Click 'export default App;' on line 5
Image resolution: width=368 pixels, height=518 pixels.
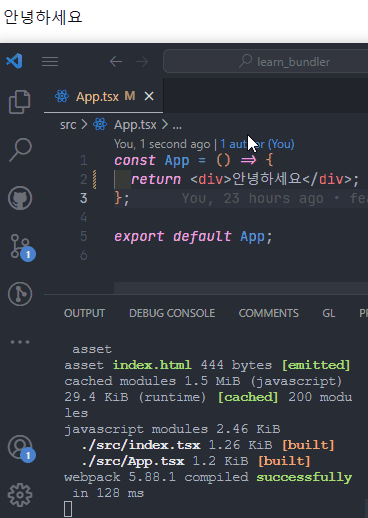point(193,236)
